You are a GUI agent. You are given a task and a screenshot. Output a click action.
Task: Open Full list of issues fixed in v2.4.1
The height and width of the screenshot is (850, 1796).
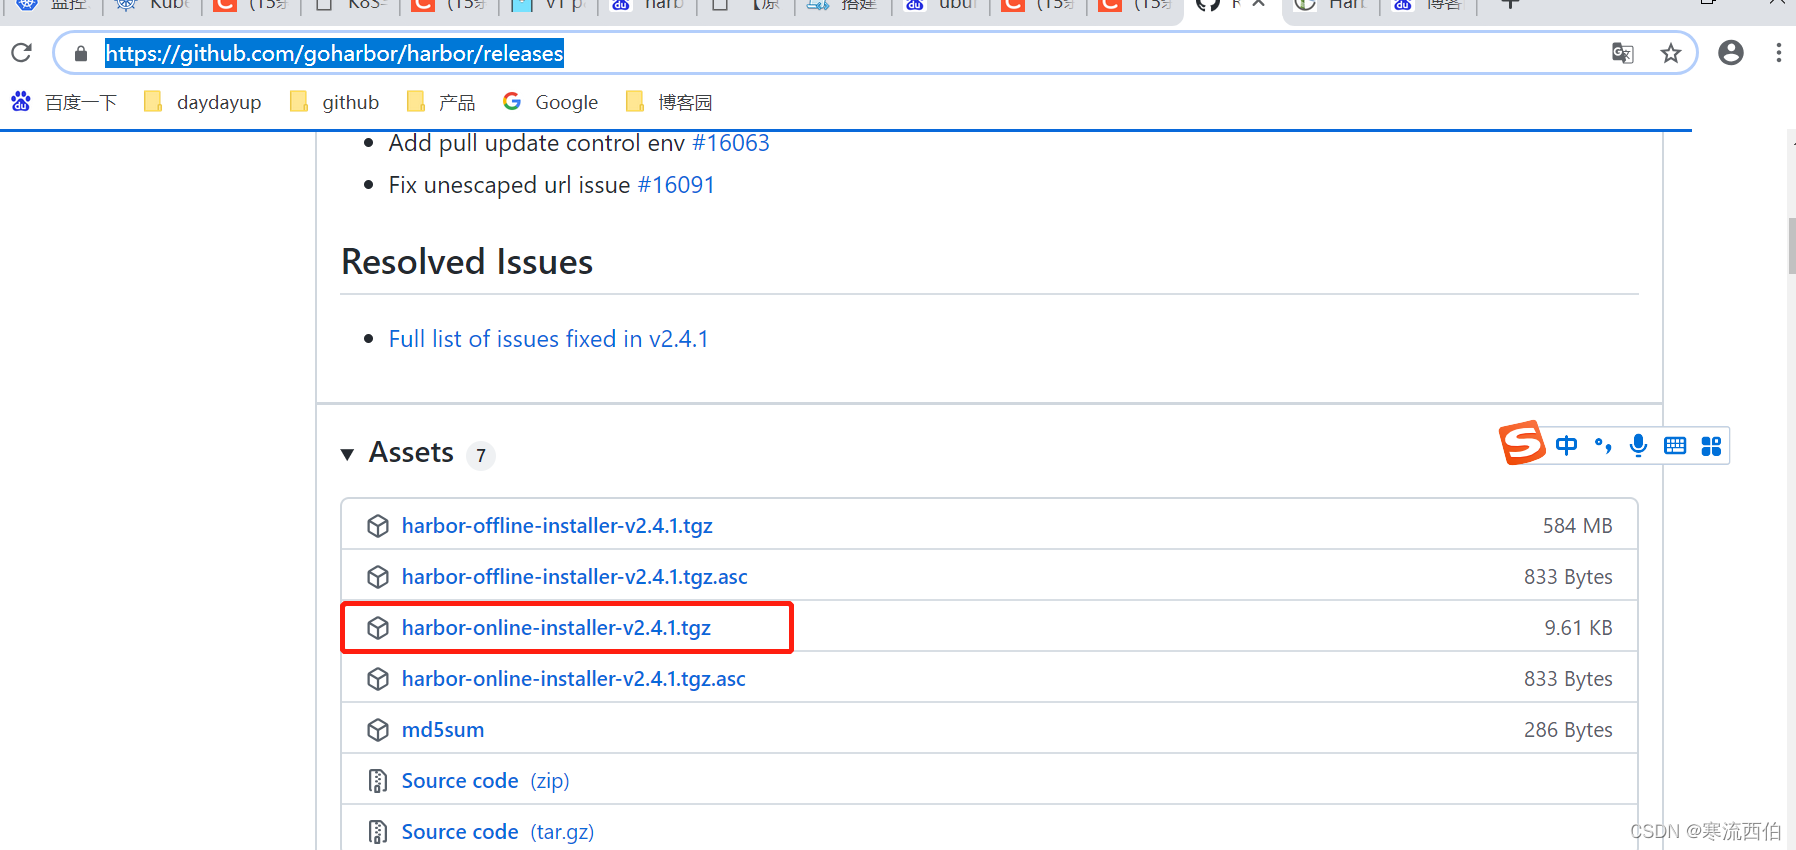(x=548, y=339)
